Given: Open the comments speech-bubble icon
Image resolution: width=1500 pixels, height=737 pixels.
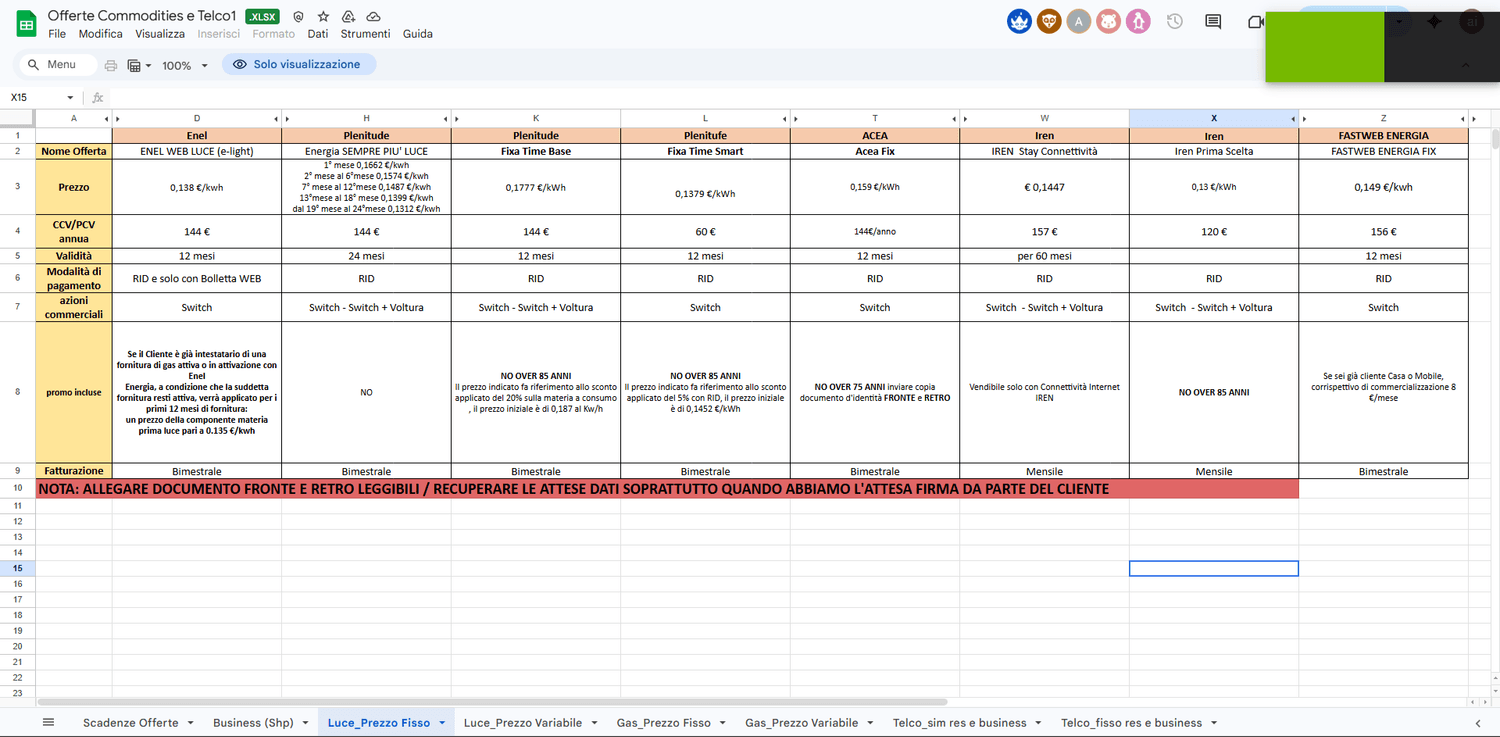Looking at the screenshot, I should point(1214,21).
